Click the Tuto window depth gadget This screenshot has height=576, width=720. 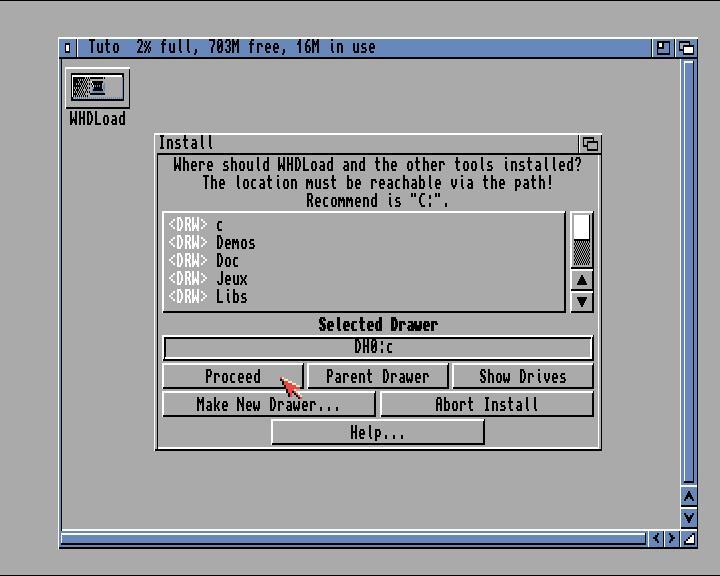(686, 48)
